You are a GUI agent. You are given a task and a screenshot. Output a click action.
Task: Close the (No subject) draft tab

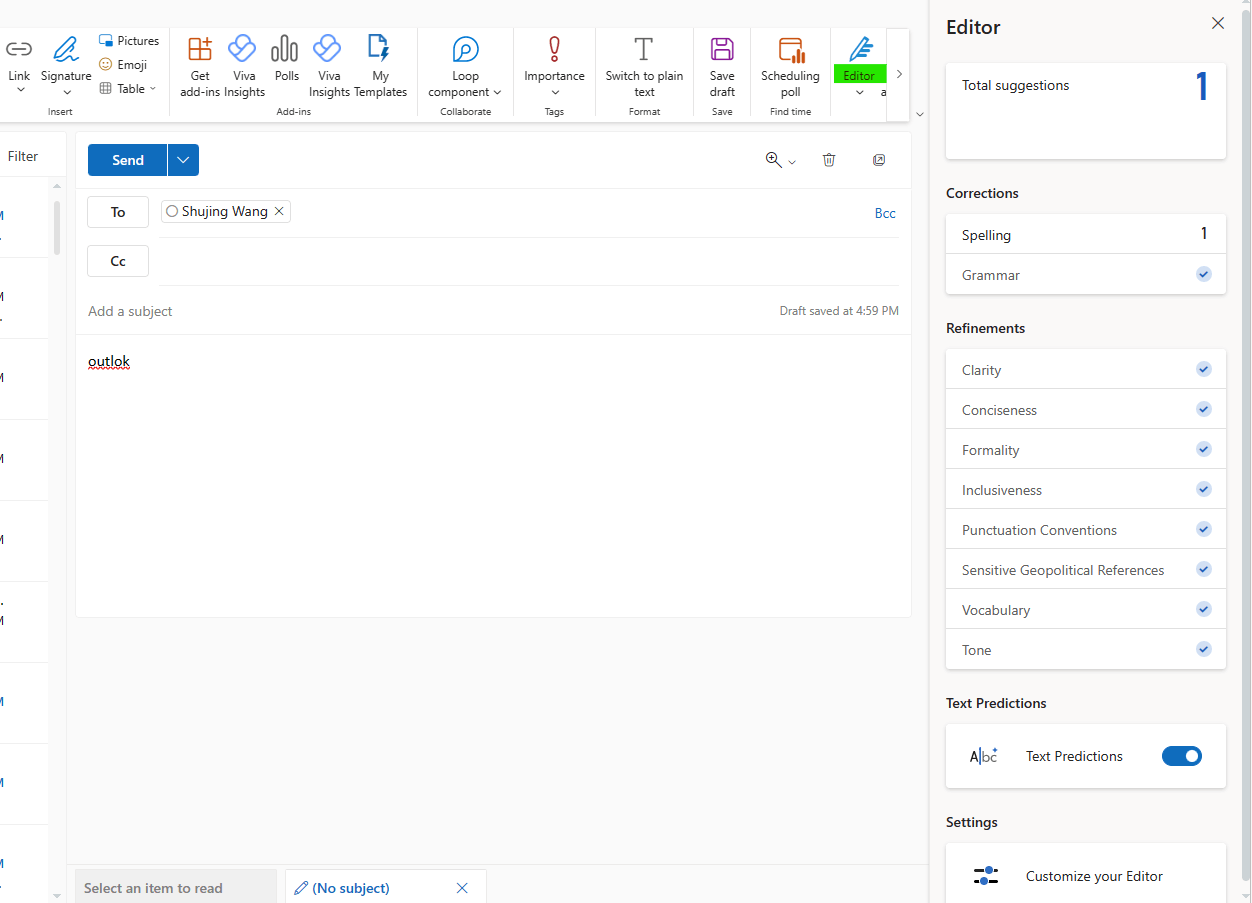coord(462,888)
